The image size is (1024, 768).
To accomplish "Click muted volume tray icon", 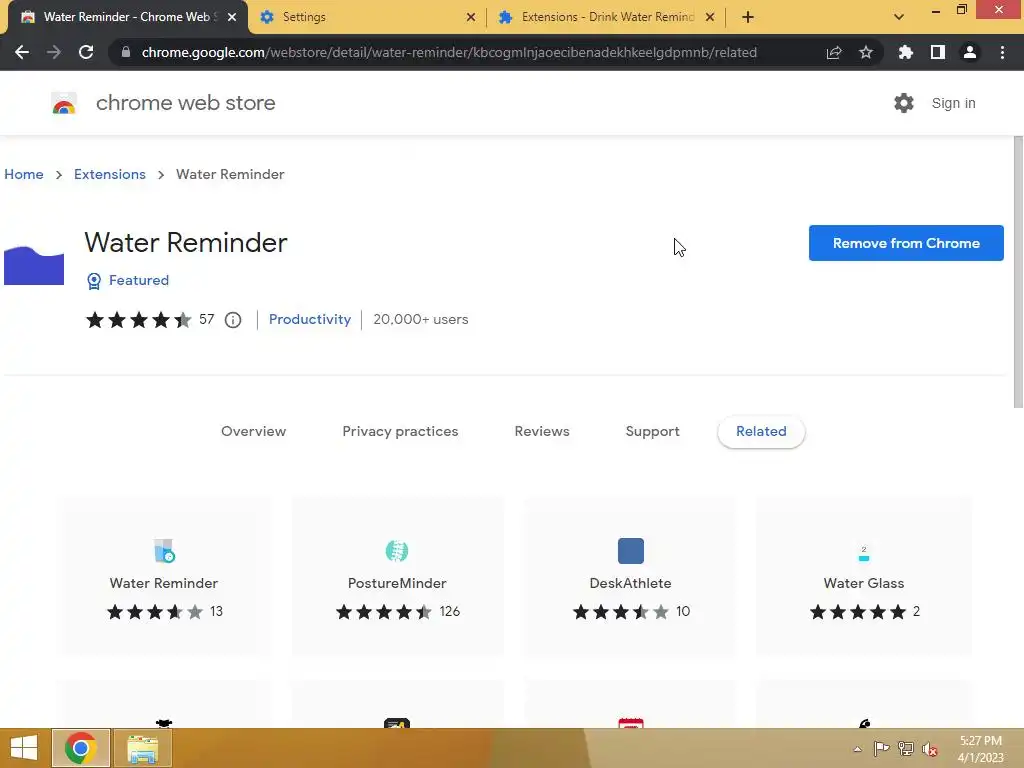I will [x=930, y=749].
